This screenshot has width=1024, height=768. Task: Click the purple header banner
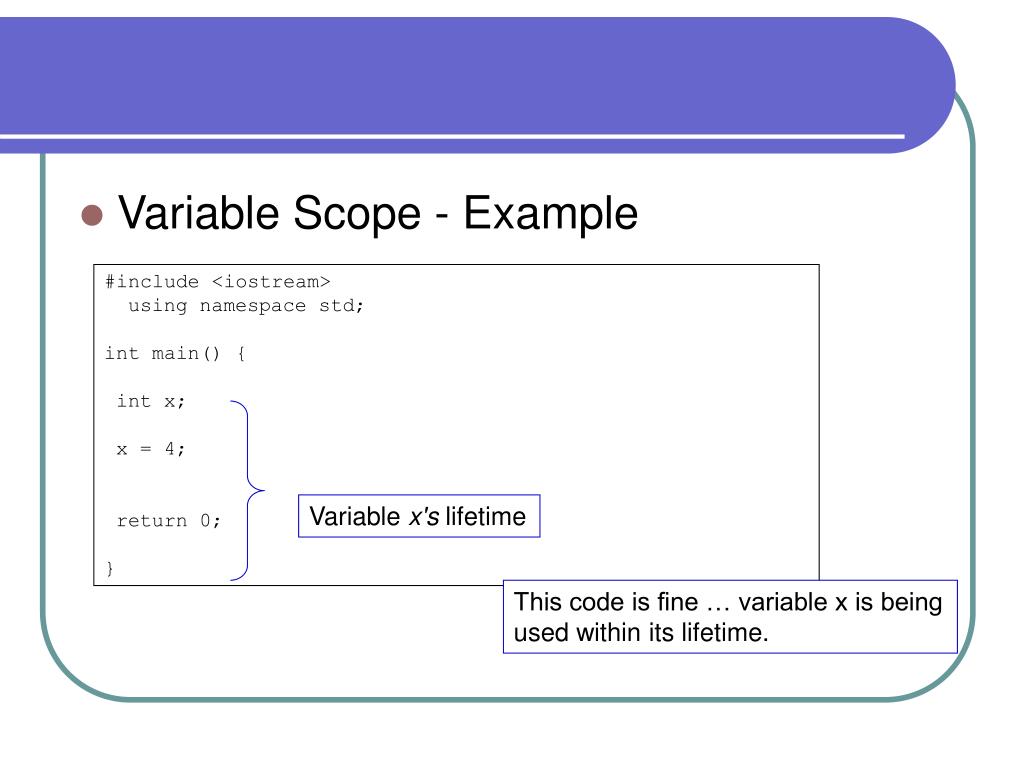[477, 75]
